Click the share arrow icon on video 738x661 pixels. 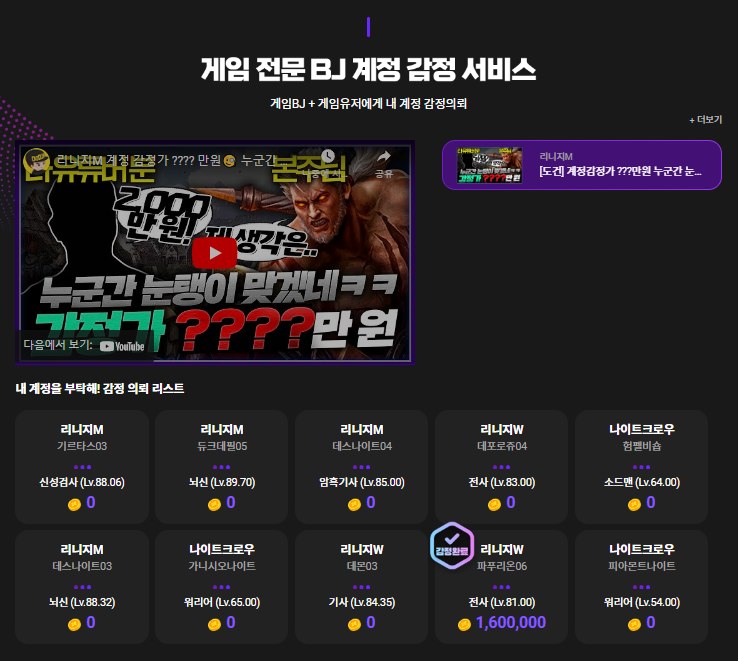tap(384, 157)
